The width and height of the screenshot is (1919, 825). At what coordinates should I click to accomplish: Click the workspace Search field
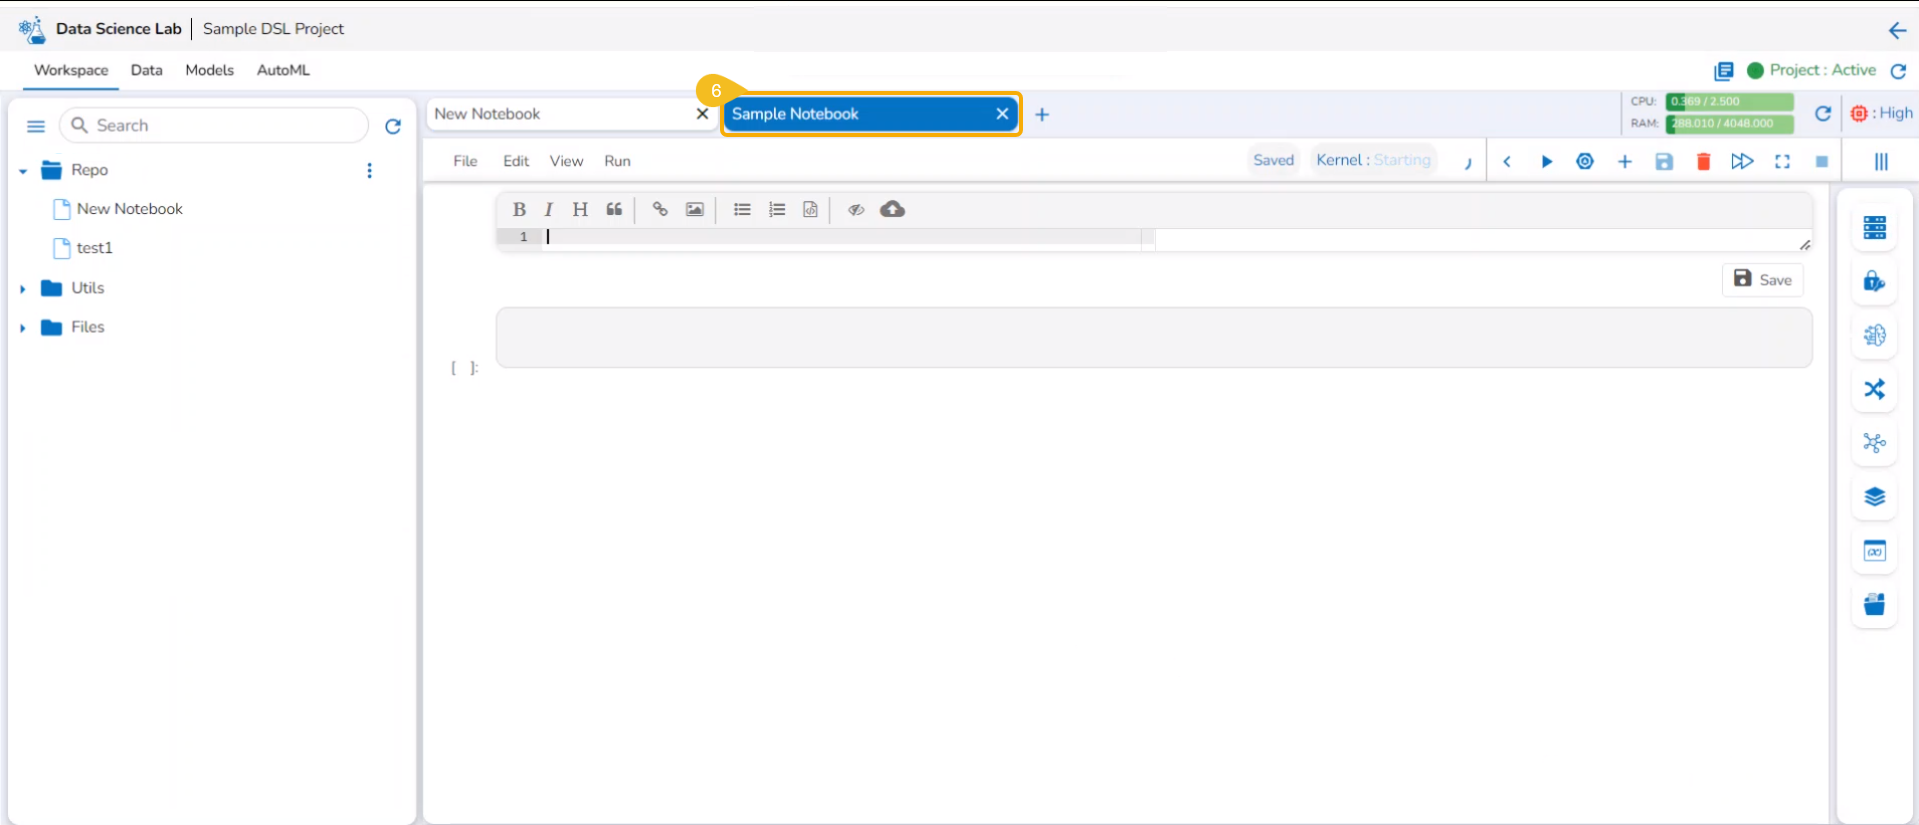(x=214, y=125)
